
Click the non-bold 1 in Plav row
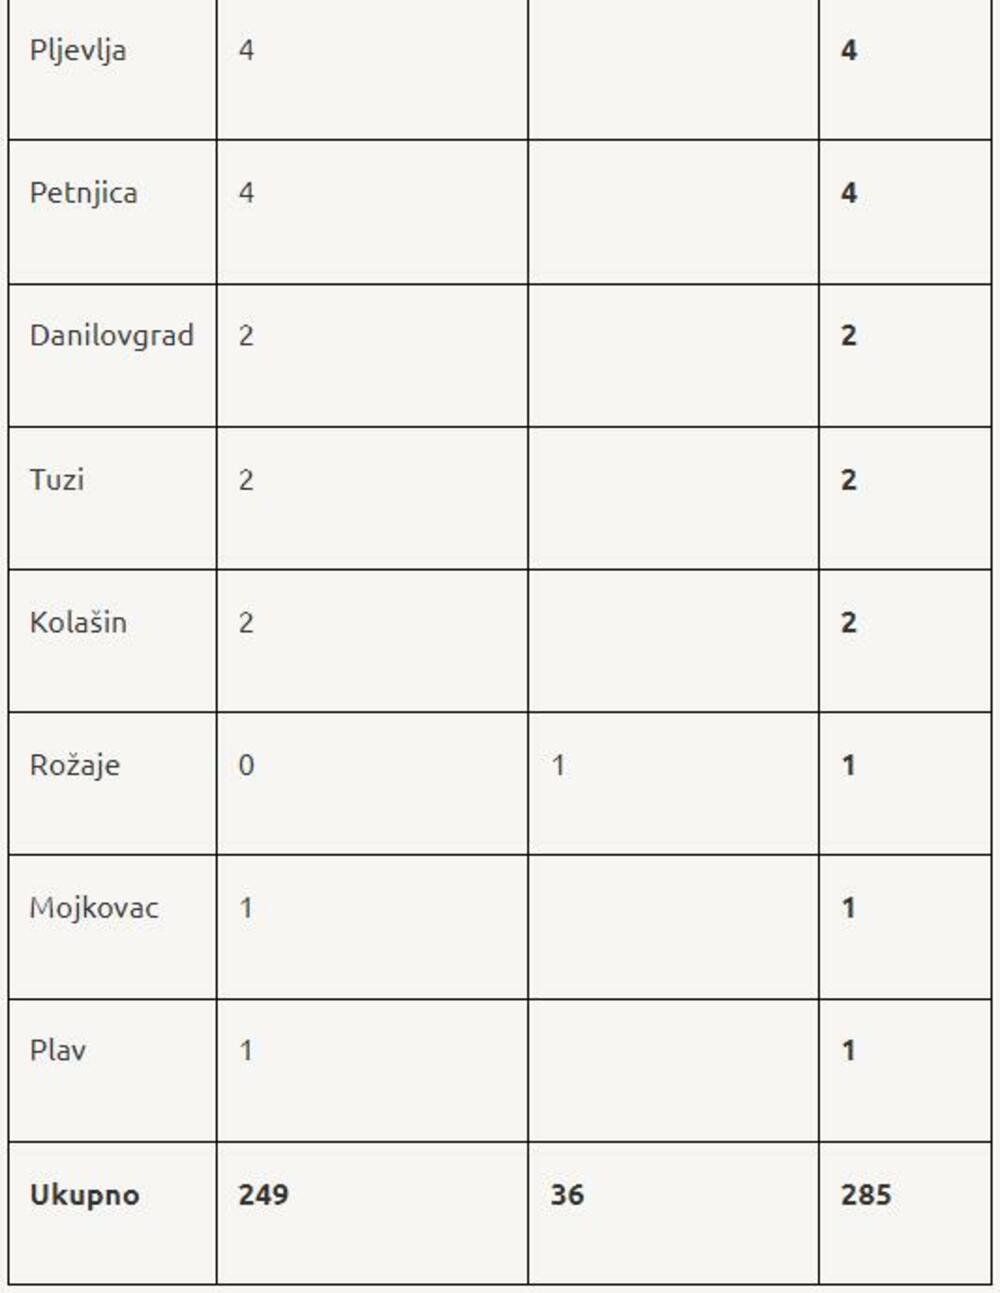coord(246,1051)
